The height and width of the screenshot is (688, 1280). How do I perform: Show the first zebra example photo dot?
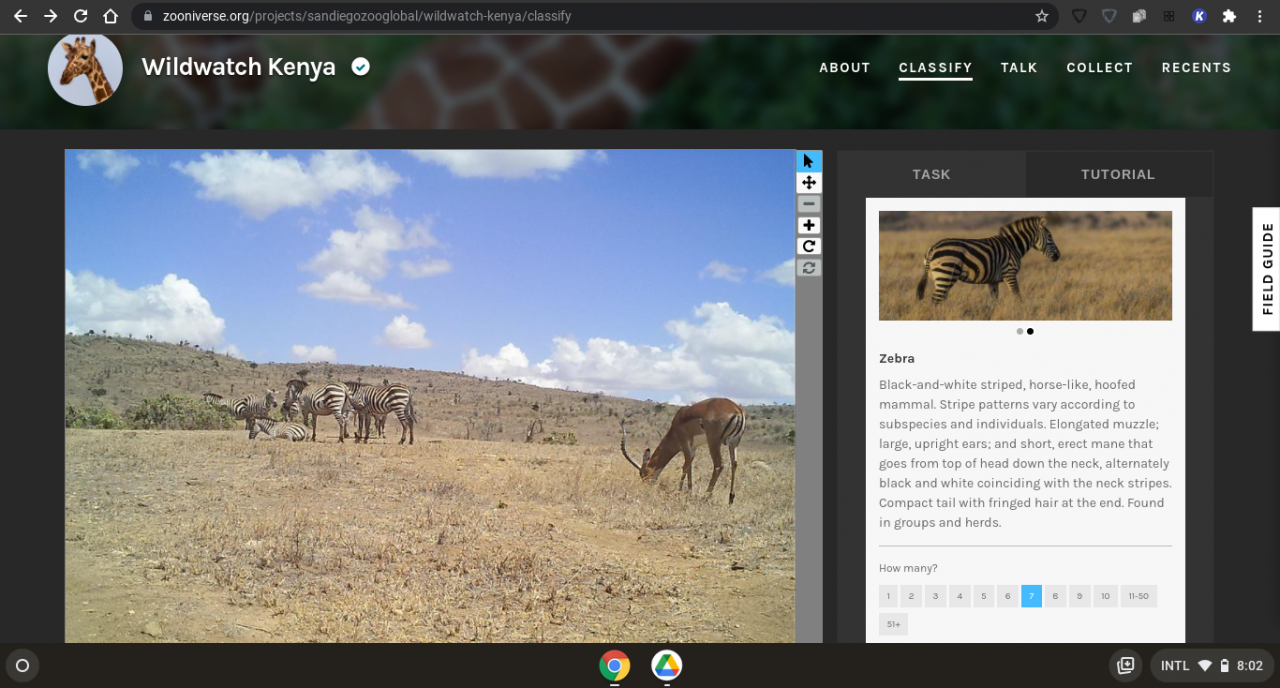tap(1019, 331)
